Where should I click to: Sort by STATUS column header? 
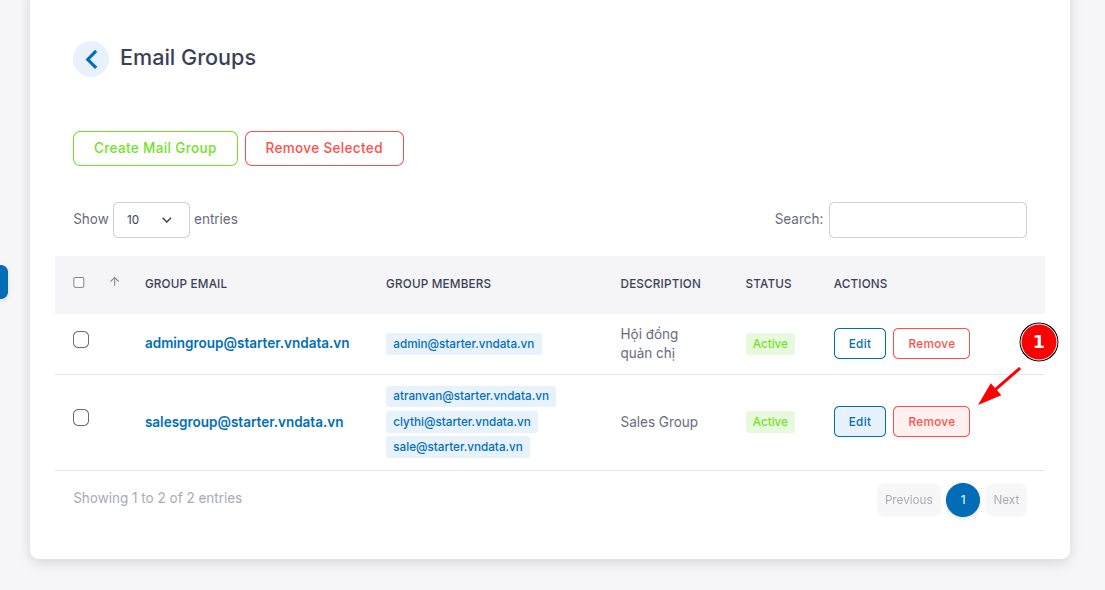(x=768, y=284)
